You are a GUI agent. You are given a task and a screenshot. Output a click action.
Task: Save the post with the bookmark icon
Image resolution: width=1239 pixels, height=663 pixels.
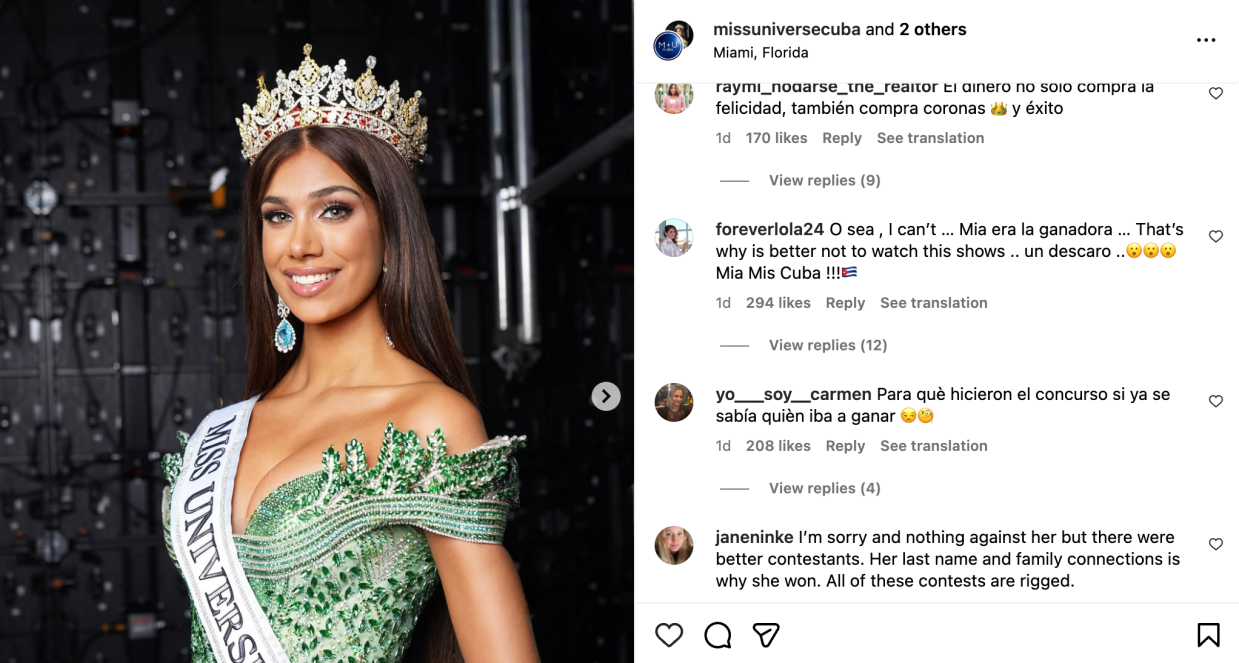pos(1210,634)
